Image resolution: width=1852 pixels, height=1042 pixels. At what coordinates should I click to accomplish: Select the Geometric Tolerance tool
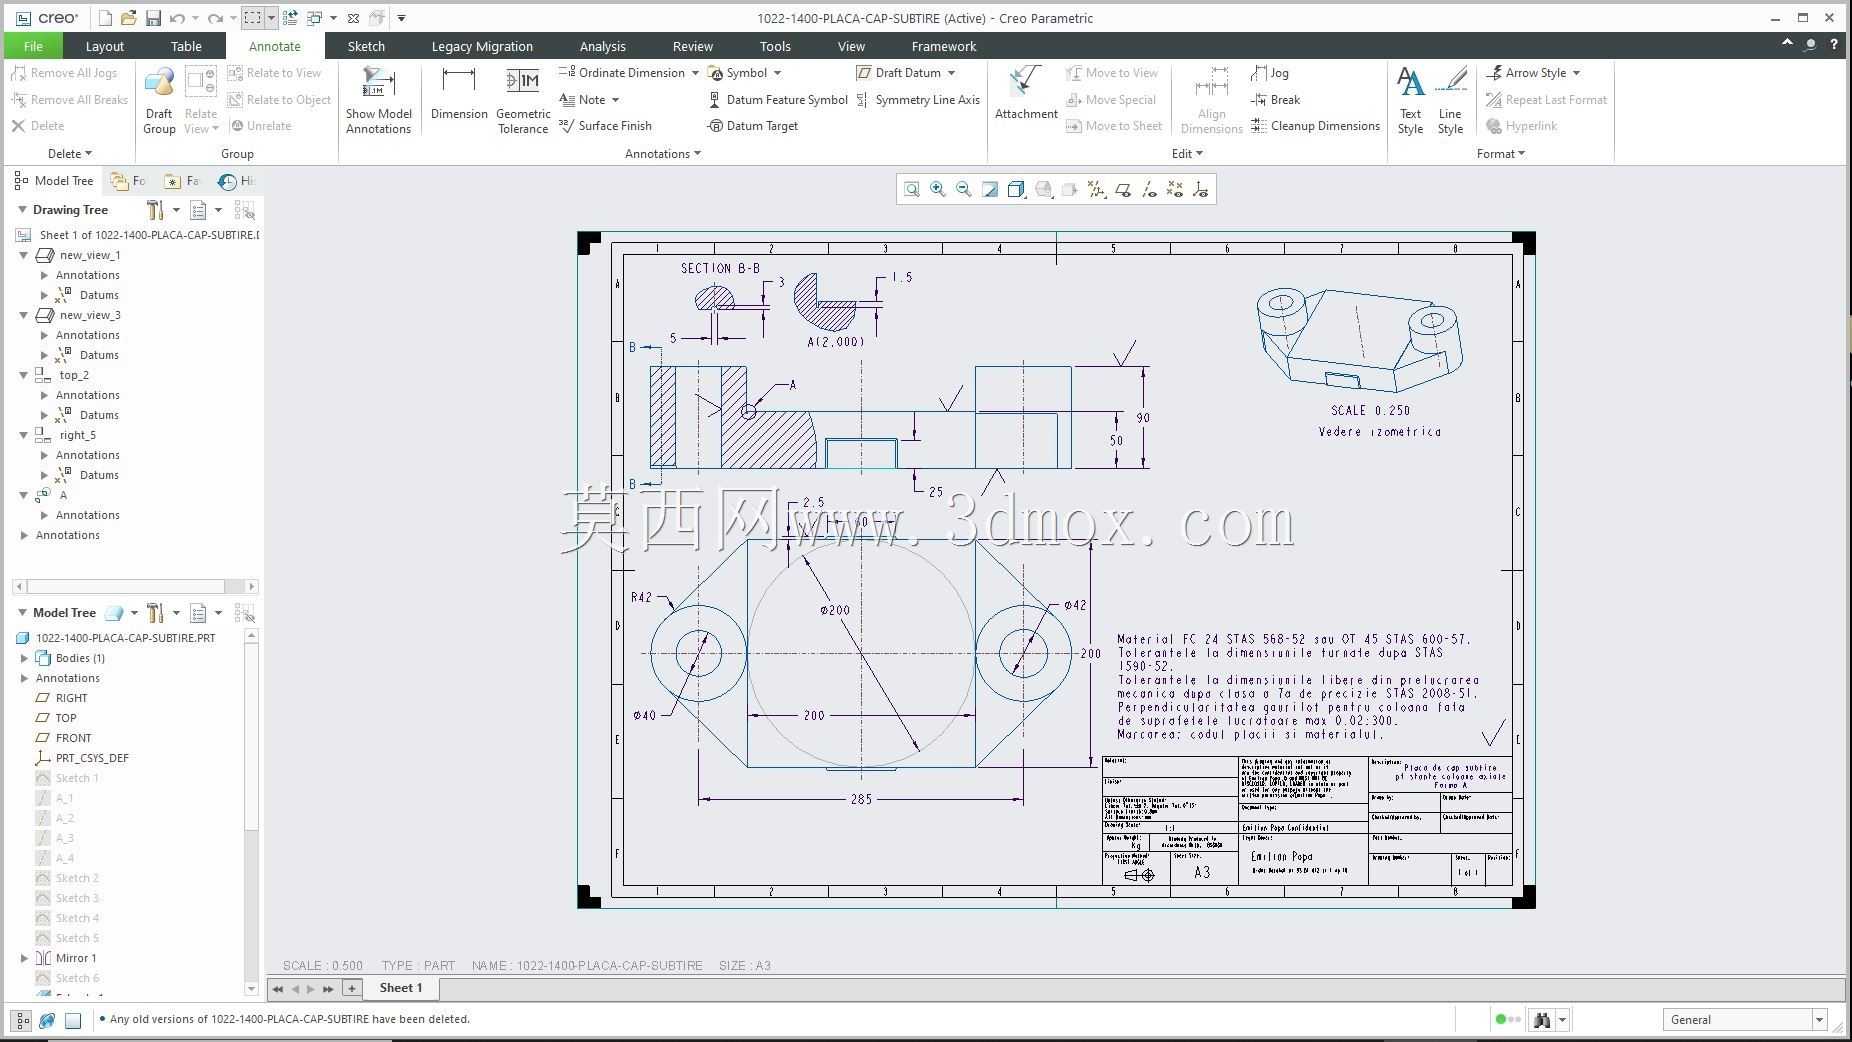point(523,100)
